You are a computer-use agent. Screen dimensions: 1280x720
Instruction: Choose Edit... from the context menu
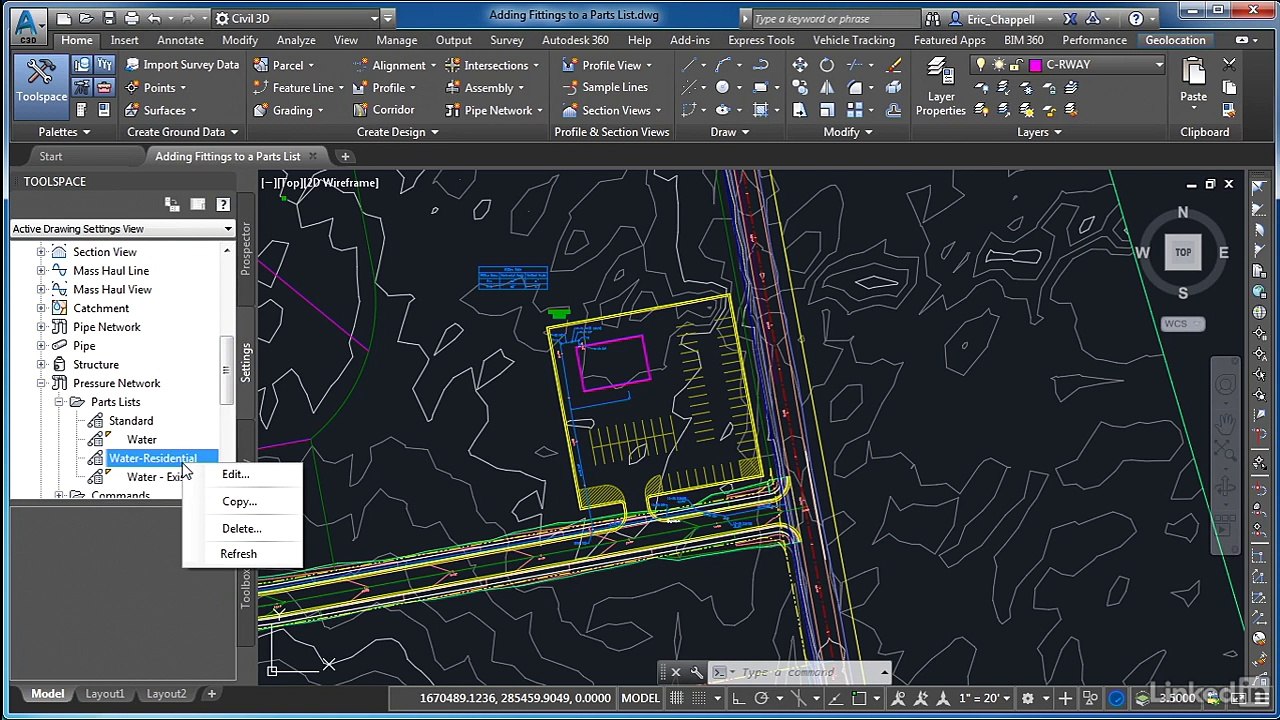coord(236,474)
